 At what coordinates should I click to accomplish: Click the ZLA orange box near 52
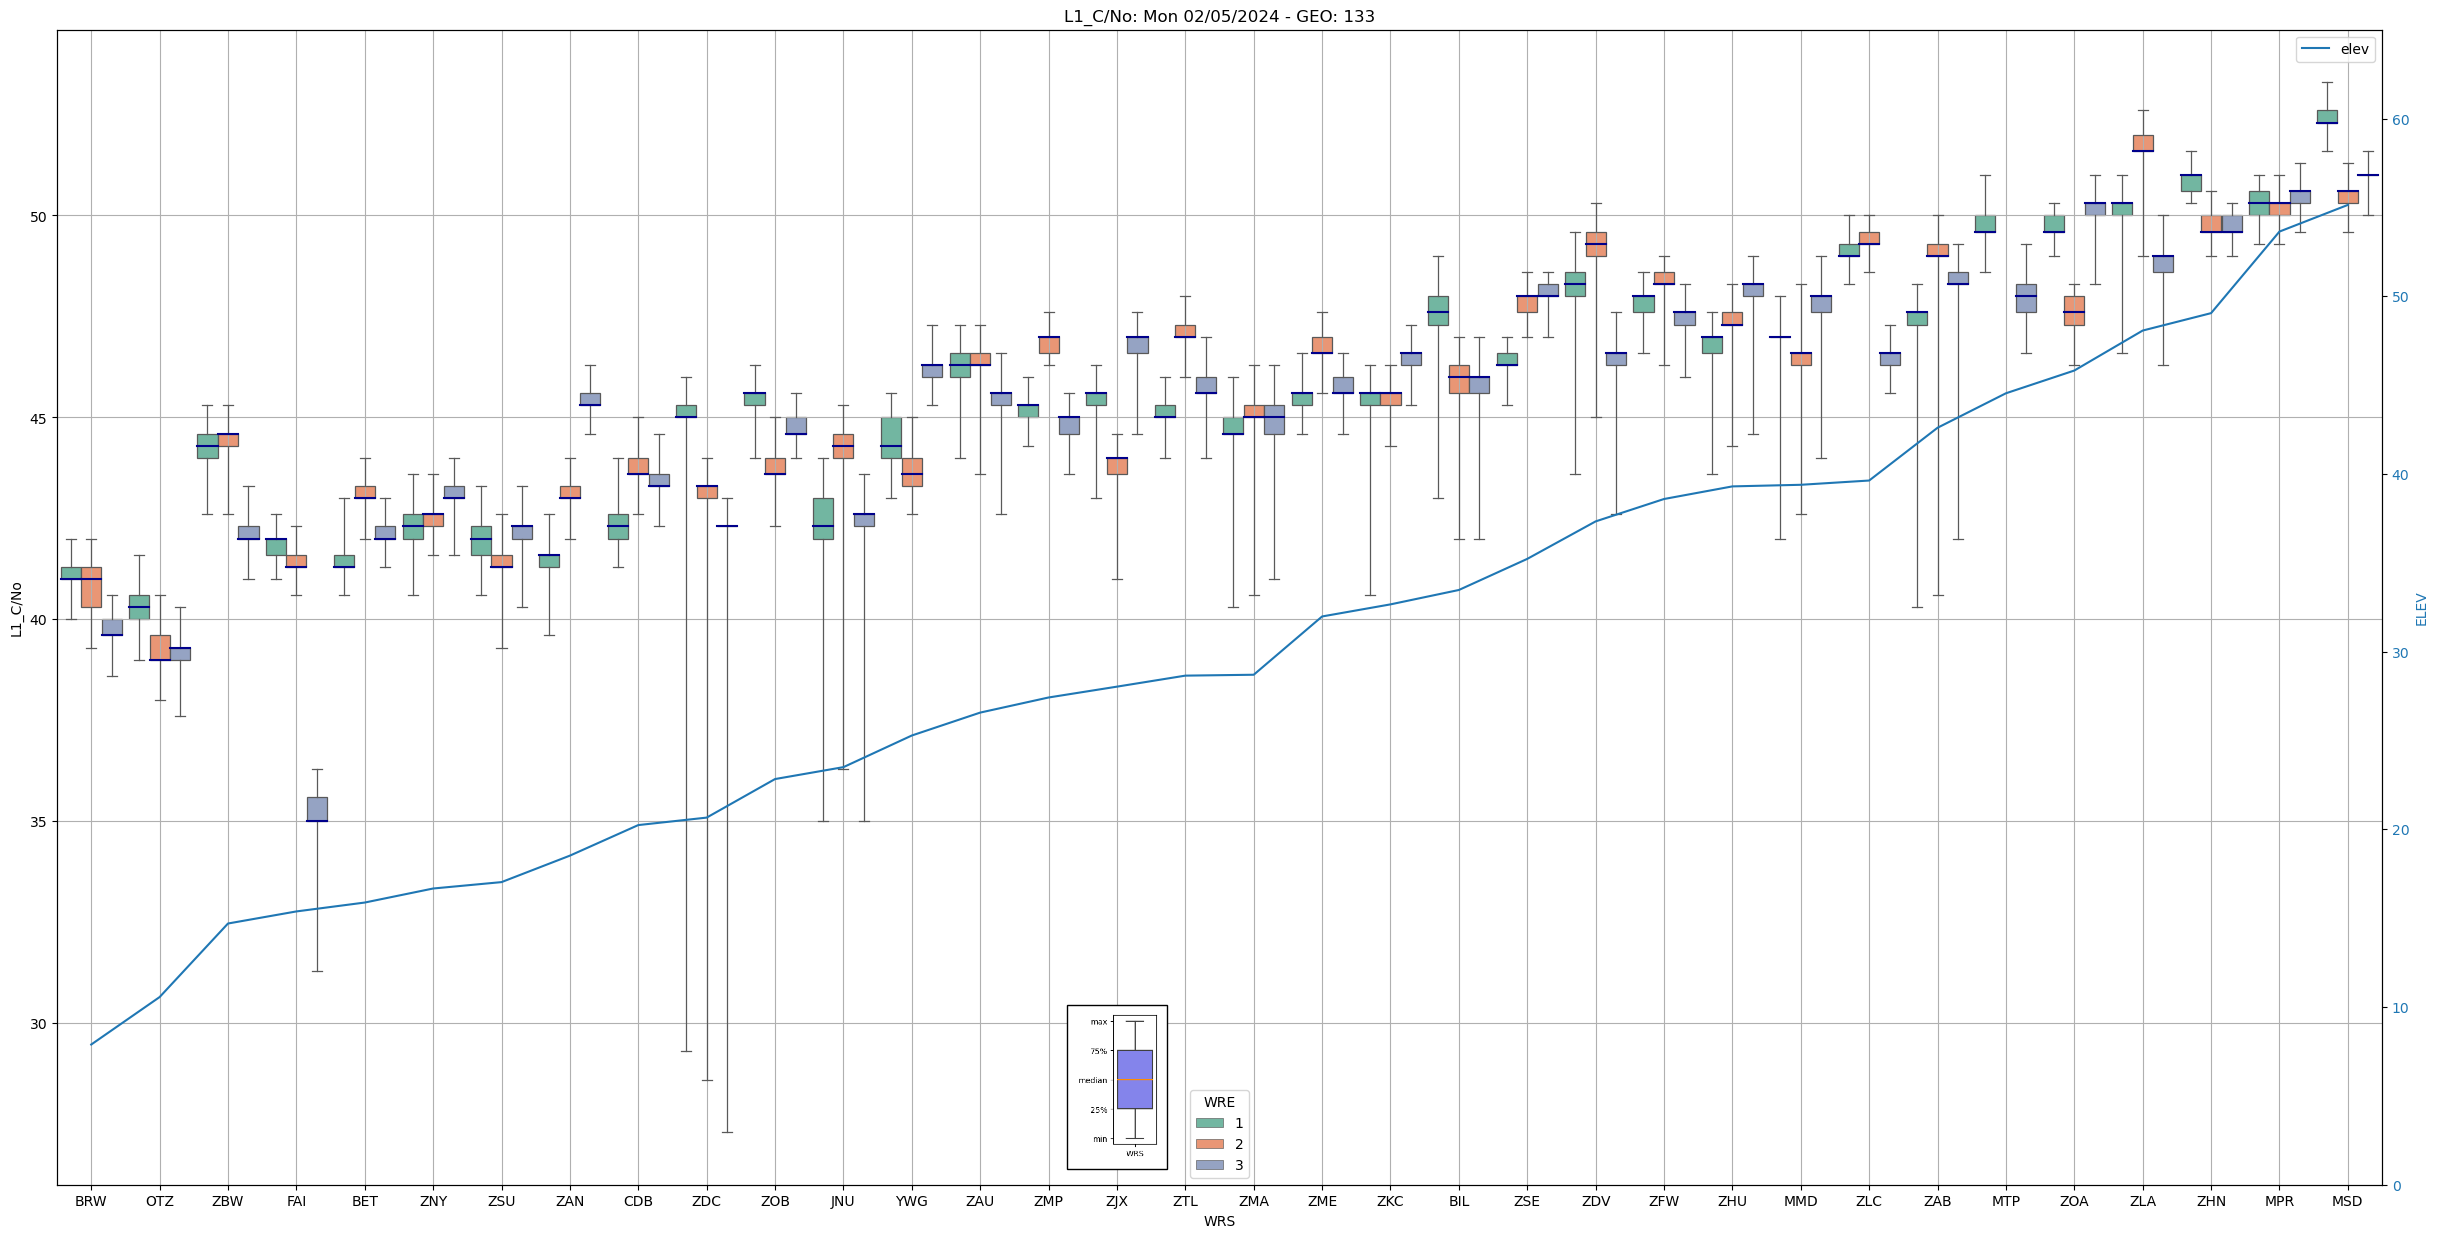click(2143, 143)
